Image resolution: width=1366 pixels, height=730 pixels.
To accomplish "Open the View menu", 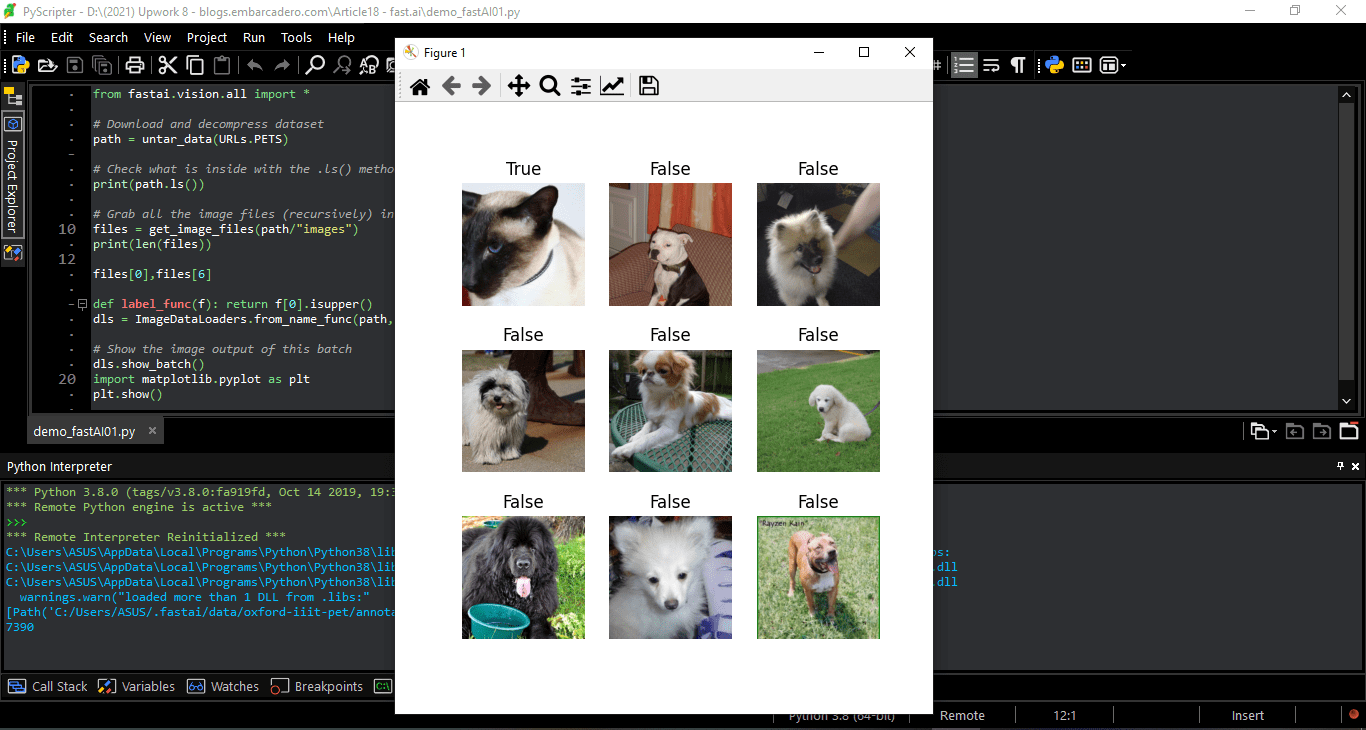I will pyautogui.click(x=157, y=37).
